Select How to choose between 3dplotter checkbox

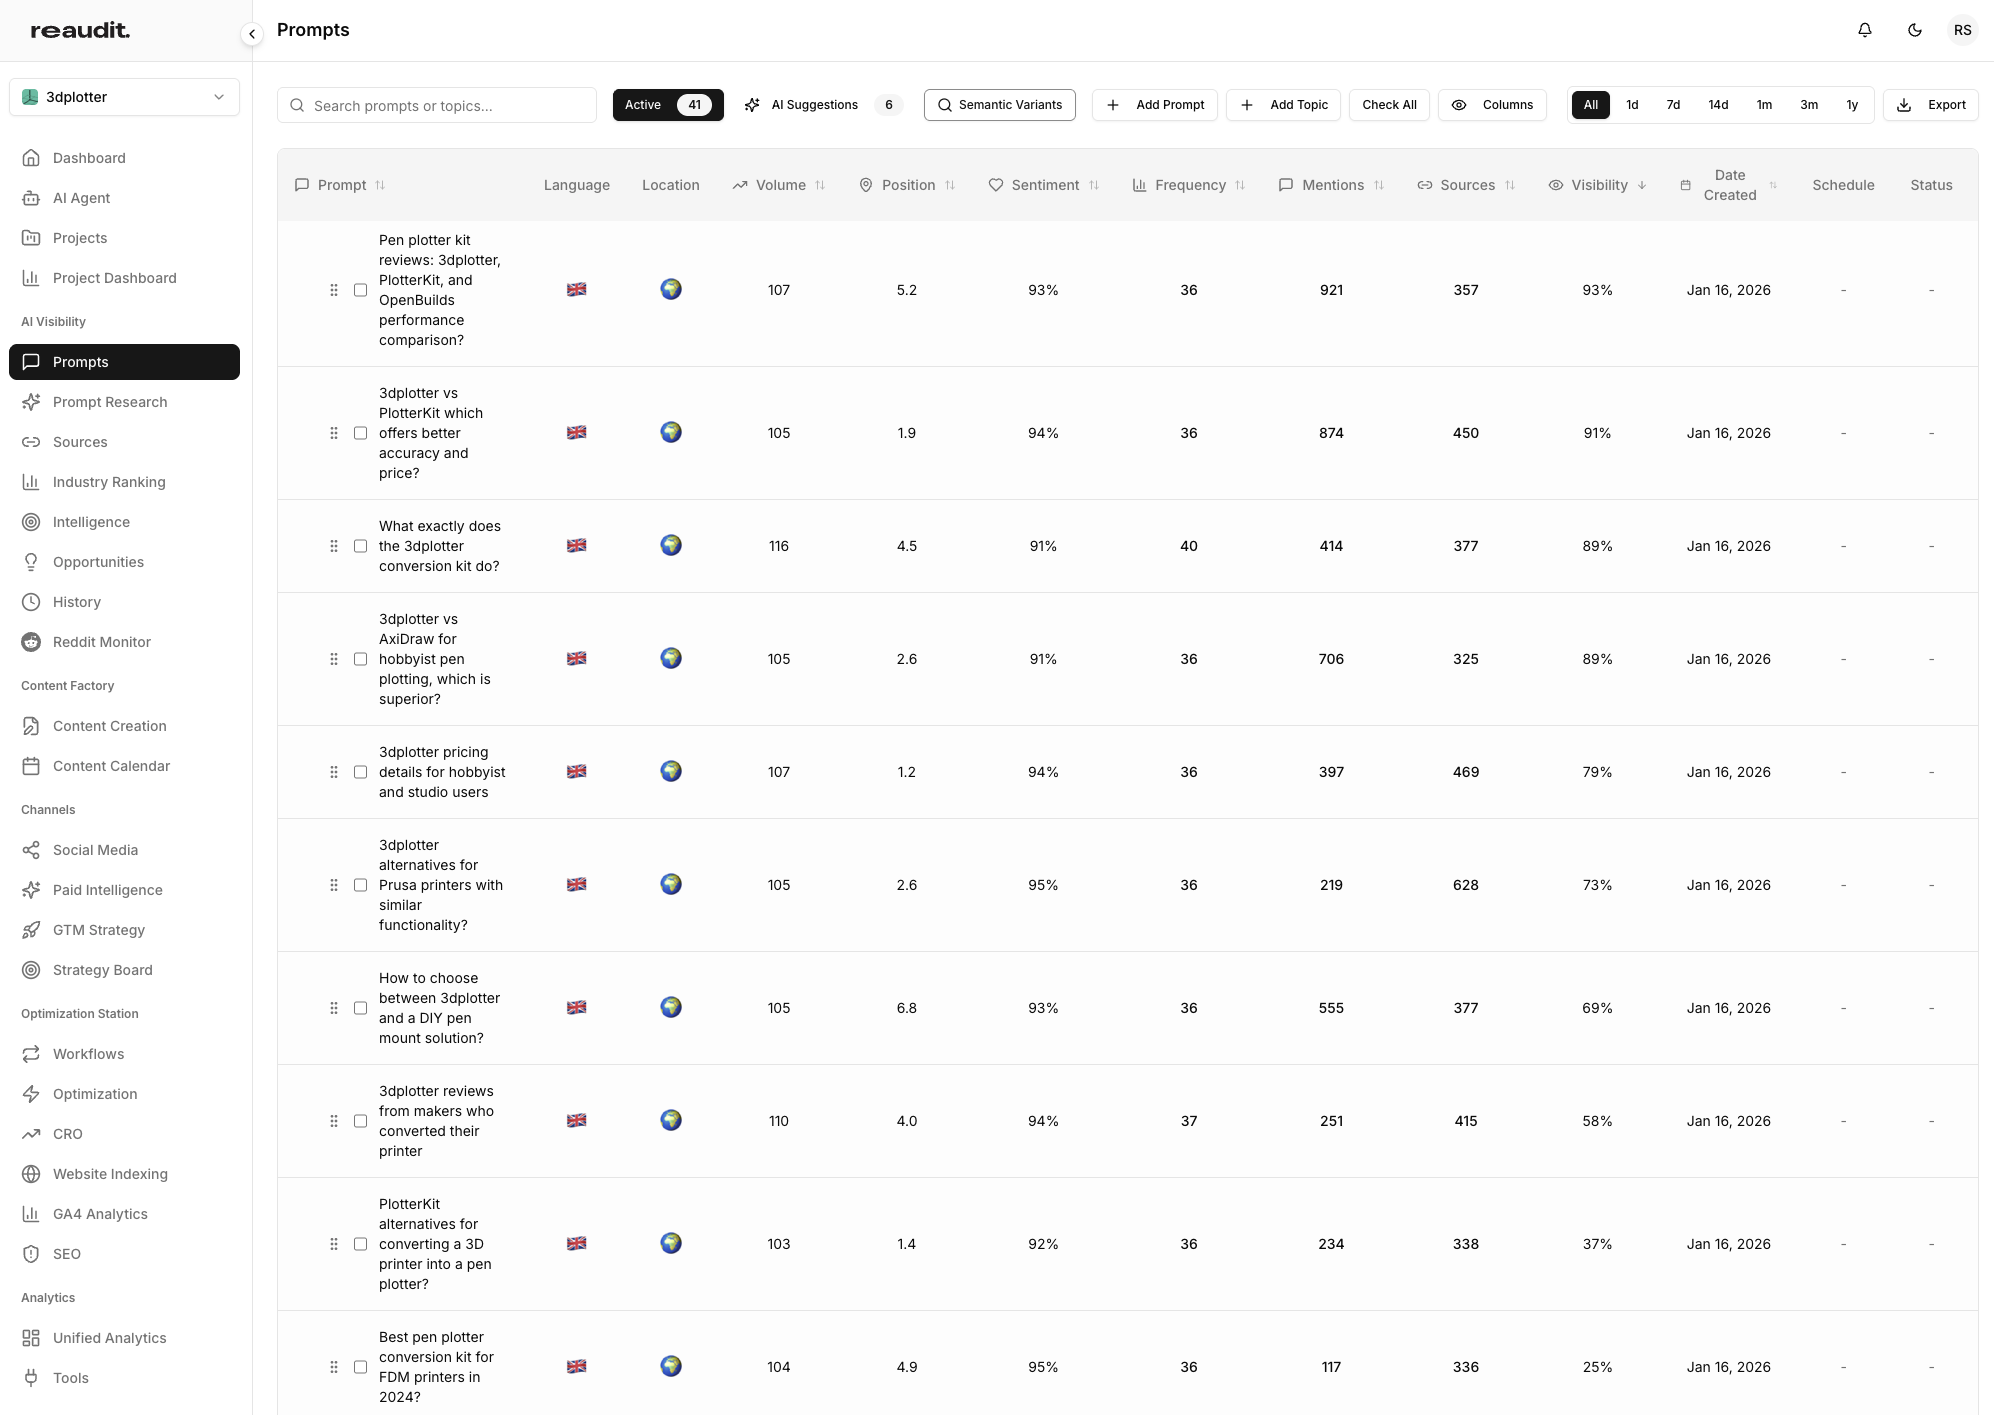[x=361, y=1008]
